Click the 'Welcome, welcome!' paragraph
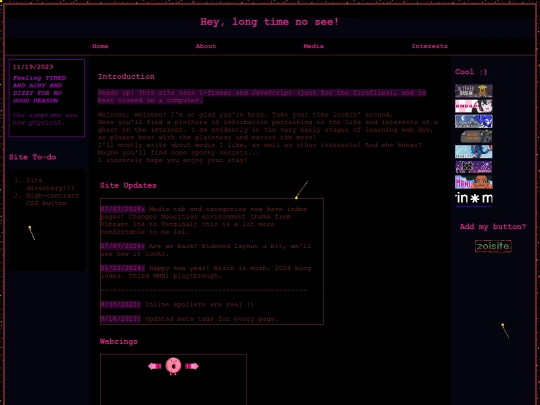The image size is (540, 405). (x=268, y=137)
